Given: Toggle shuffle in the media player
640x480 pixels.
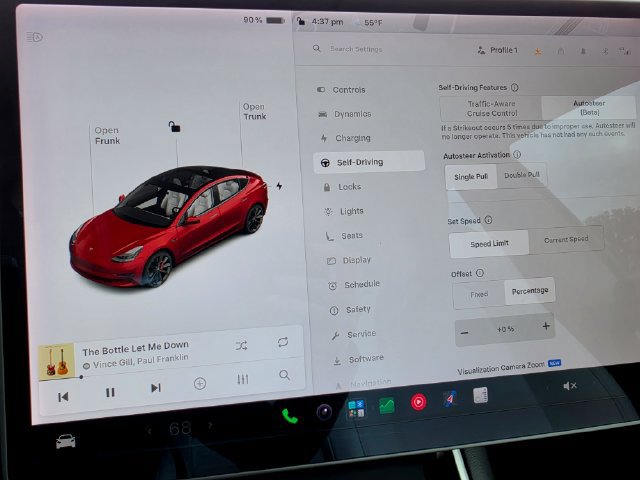Looking at the screenshot, I should pyautogui.click(x=241, y=346).
